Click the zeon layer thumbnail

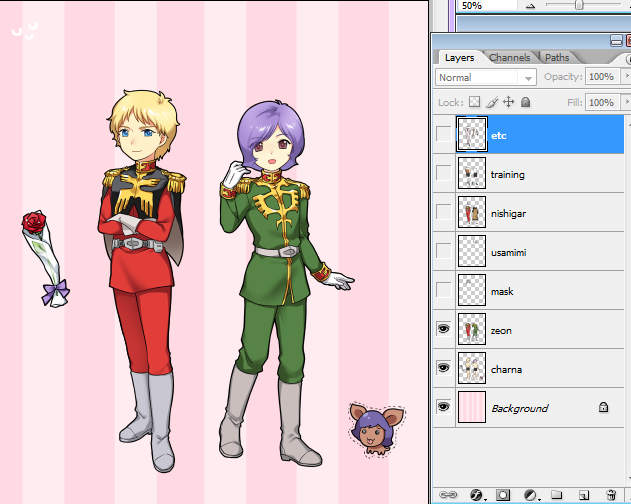tap(472, 329)
